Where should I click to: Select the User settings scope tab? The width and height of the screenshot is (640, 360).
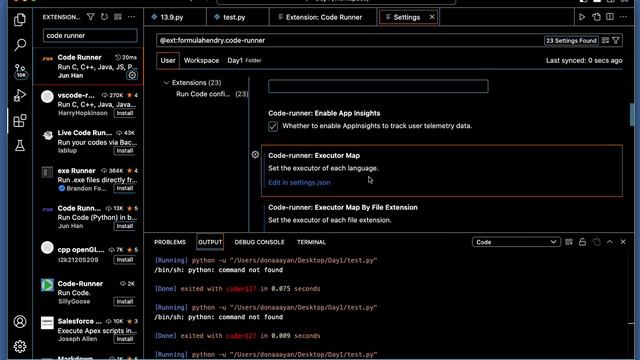168,60
